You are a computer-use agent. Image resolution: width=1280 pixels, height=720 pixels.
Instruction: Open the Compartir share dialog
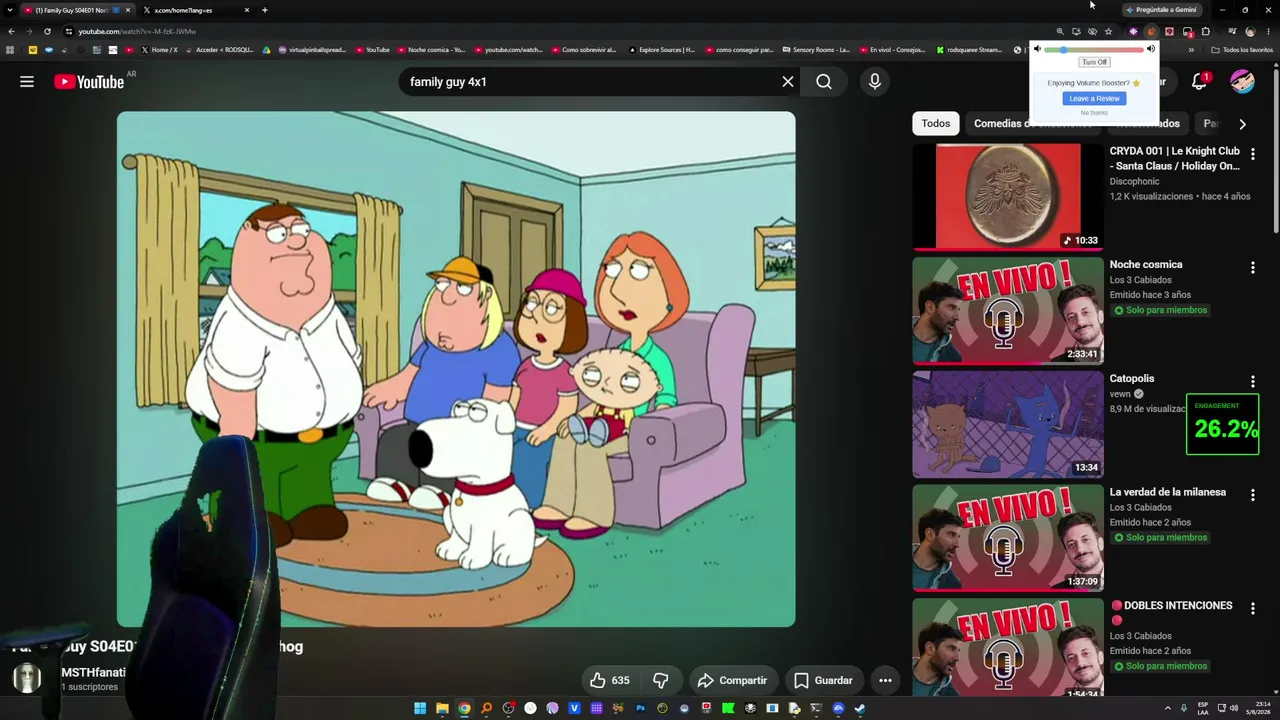[x=732, y=680]
